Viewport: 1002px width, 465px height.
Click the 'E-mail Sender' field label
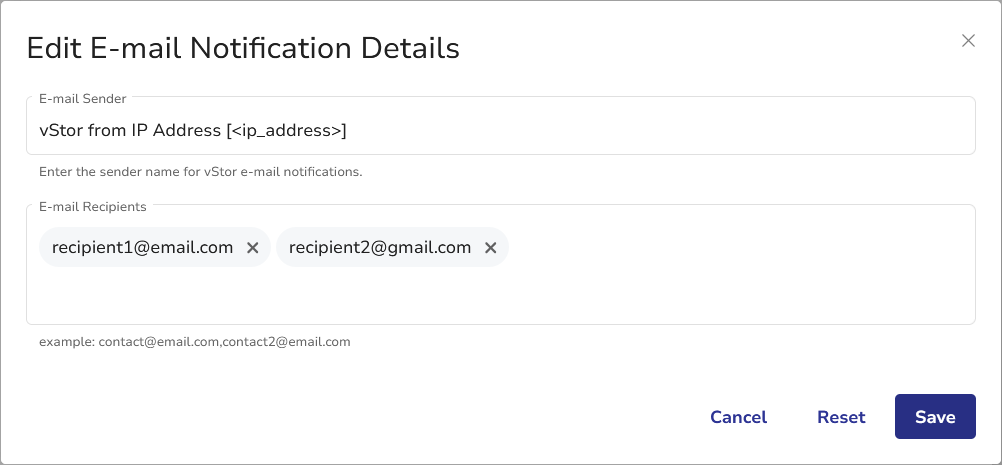click(x=82, y=99)
